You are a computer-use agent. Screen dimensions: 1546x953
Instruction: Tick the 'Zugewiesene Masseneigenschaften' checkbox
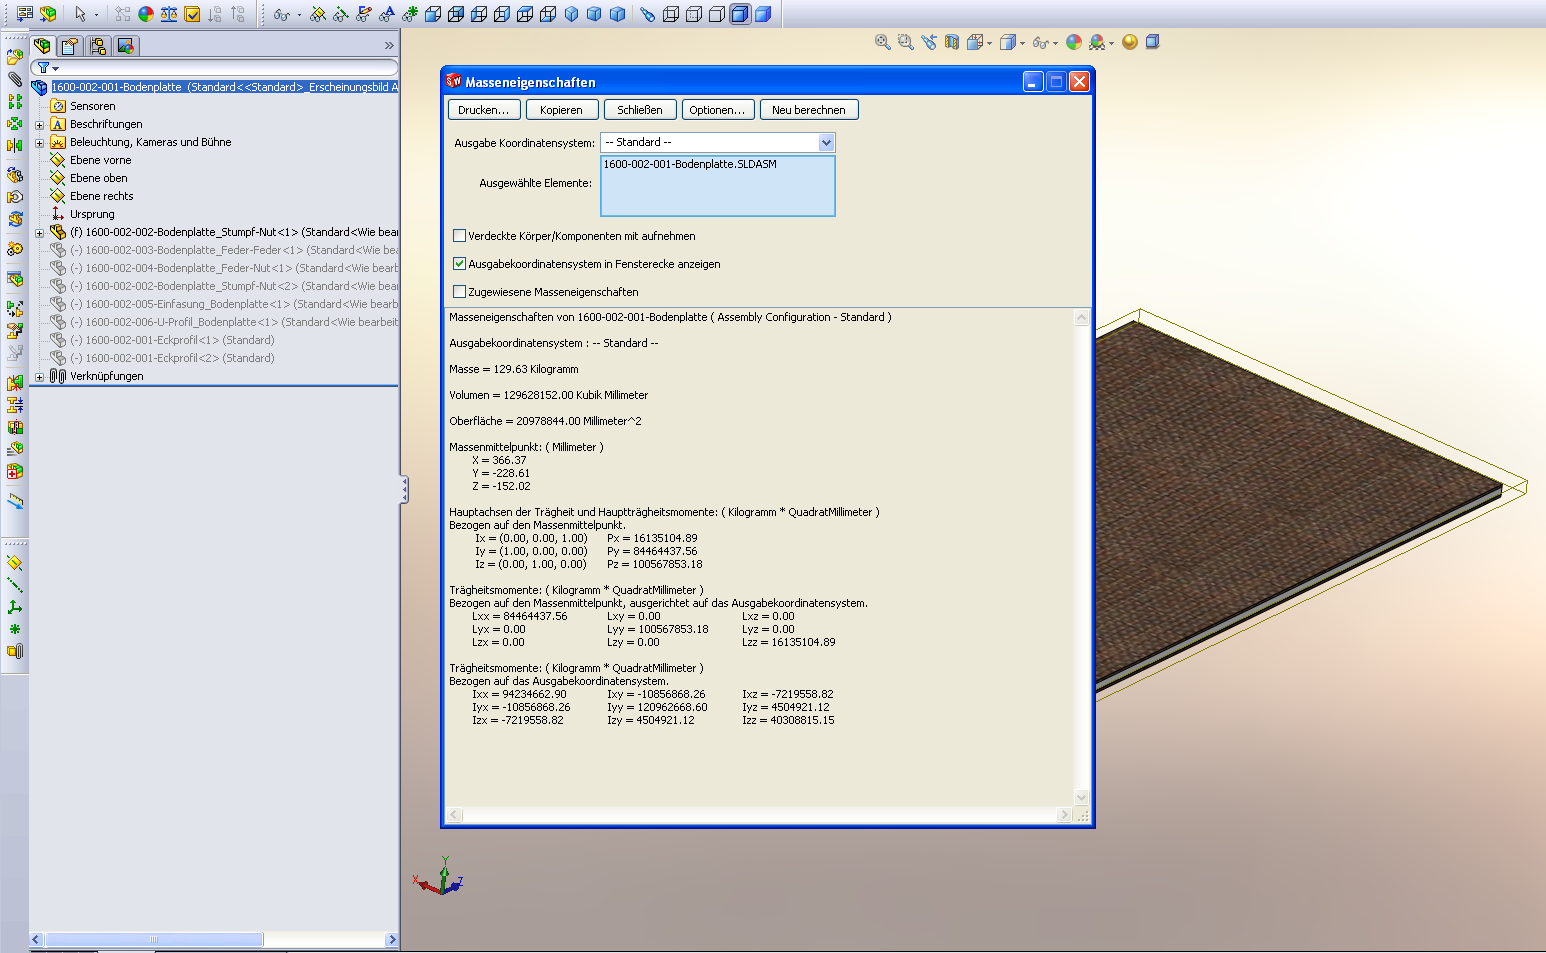460,292
